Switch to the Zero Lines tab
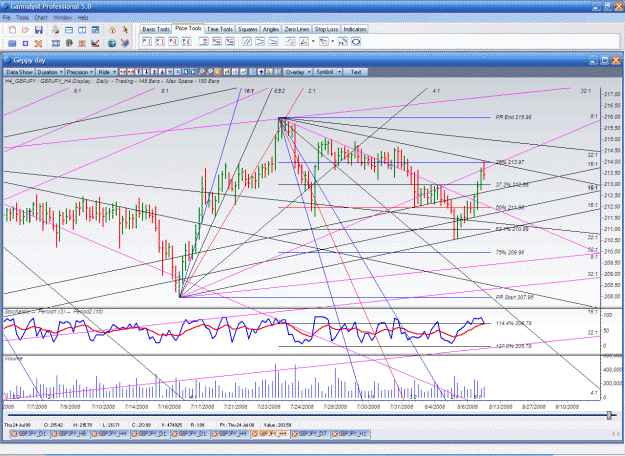Image resolution: width=625 pixels, height=456 pixels. click(297, 29)
